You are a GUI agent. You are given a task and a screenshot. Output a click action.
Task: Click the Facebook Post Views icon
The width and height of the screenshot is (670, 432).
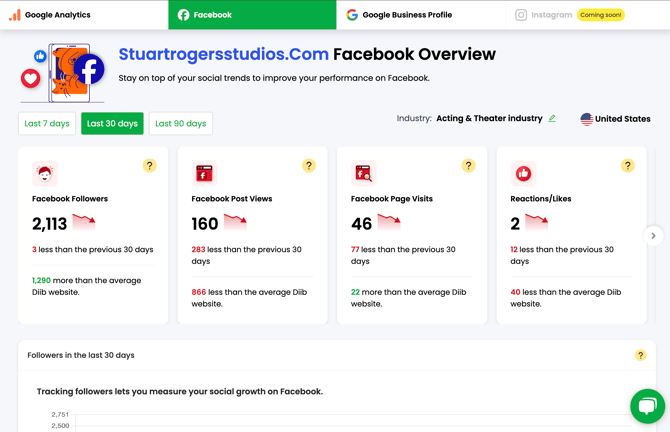204,173
